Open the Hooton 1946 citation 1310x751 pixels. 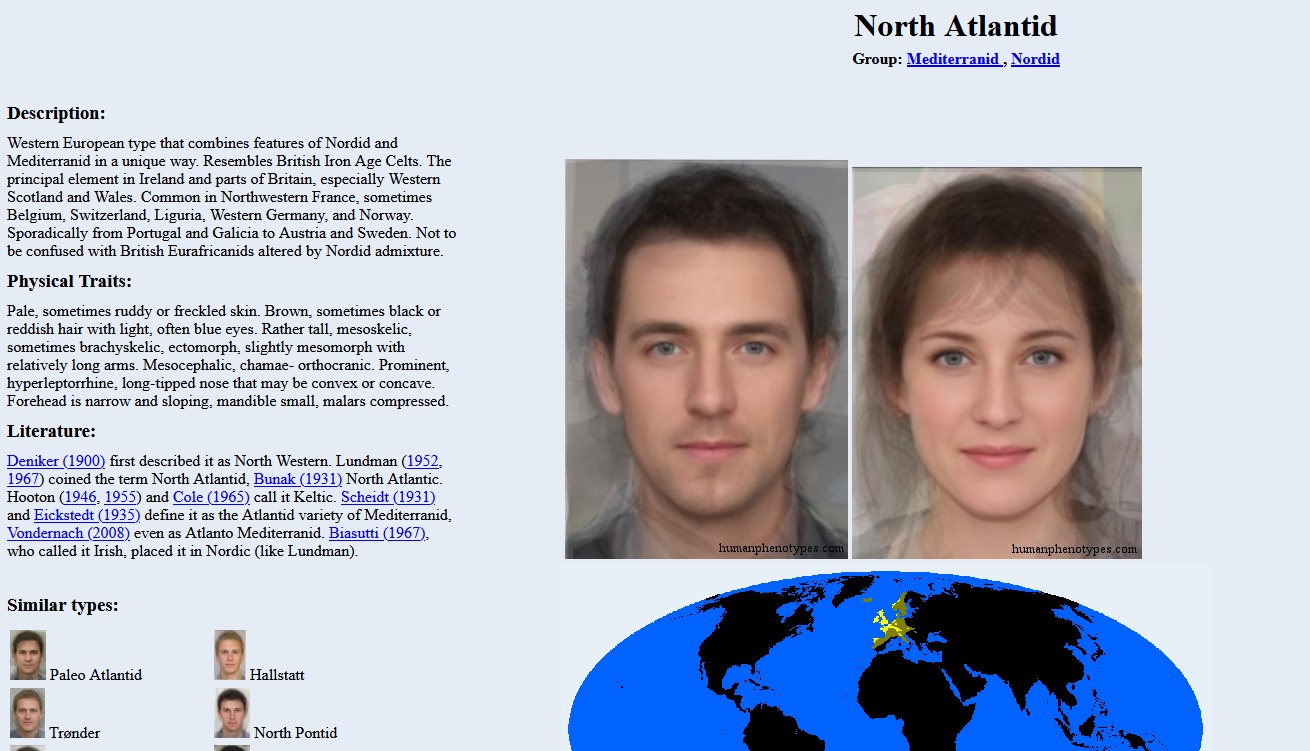pyautogui.click(x=80, y=497)
